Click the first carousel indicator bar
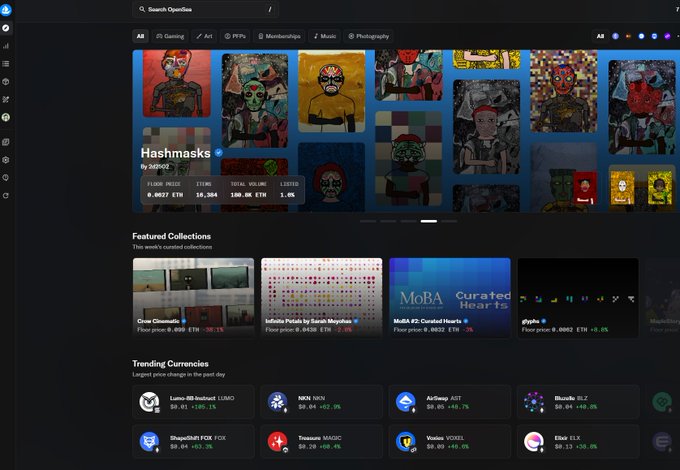Viewport: 680px width, 470px height. [368, 220]
